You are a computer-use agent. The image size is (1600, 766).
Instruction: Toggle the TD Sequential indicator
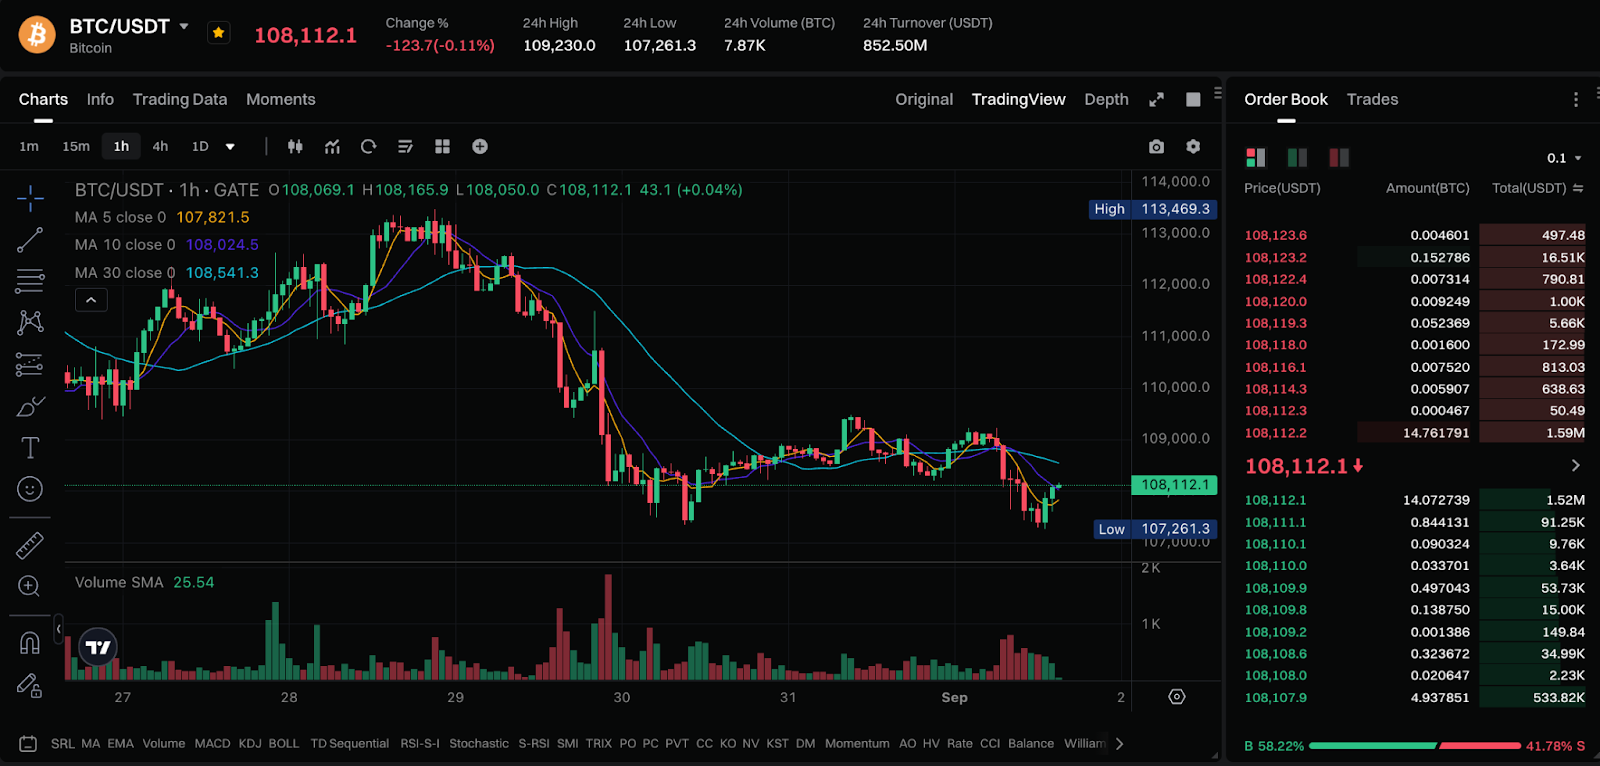pos(349,743)
